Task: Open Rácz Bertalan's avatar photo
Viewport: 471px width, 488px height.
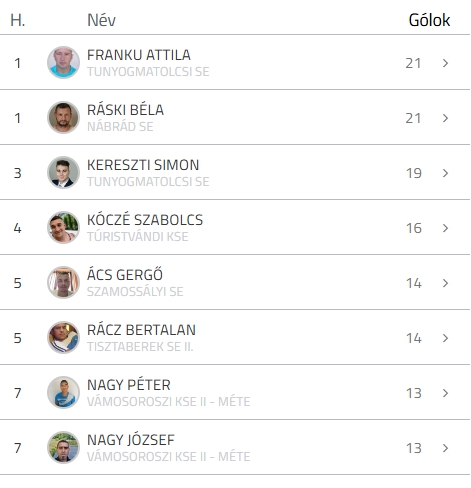Action: click(63, 337)
